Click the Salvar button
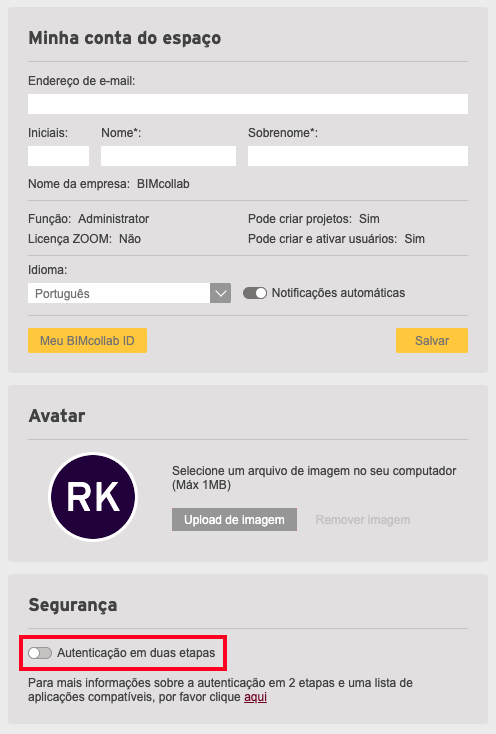The height and width of the screenshot is (734, 496). [x=432, y=340]
